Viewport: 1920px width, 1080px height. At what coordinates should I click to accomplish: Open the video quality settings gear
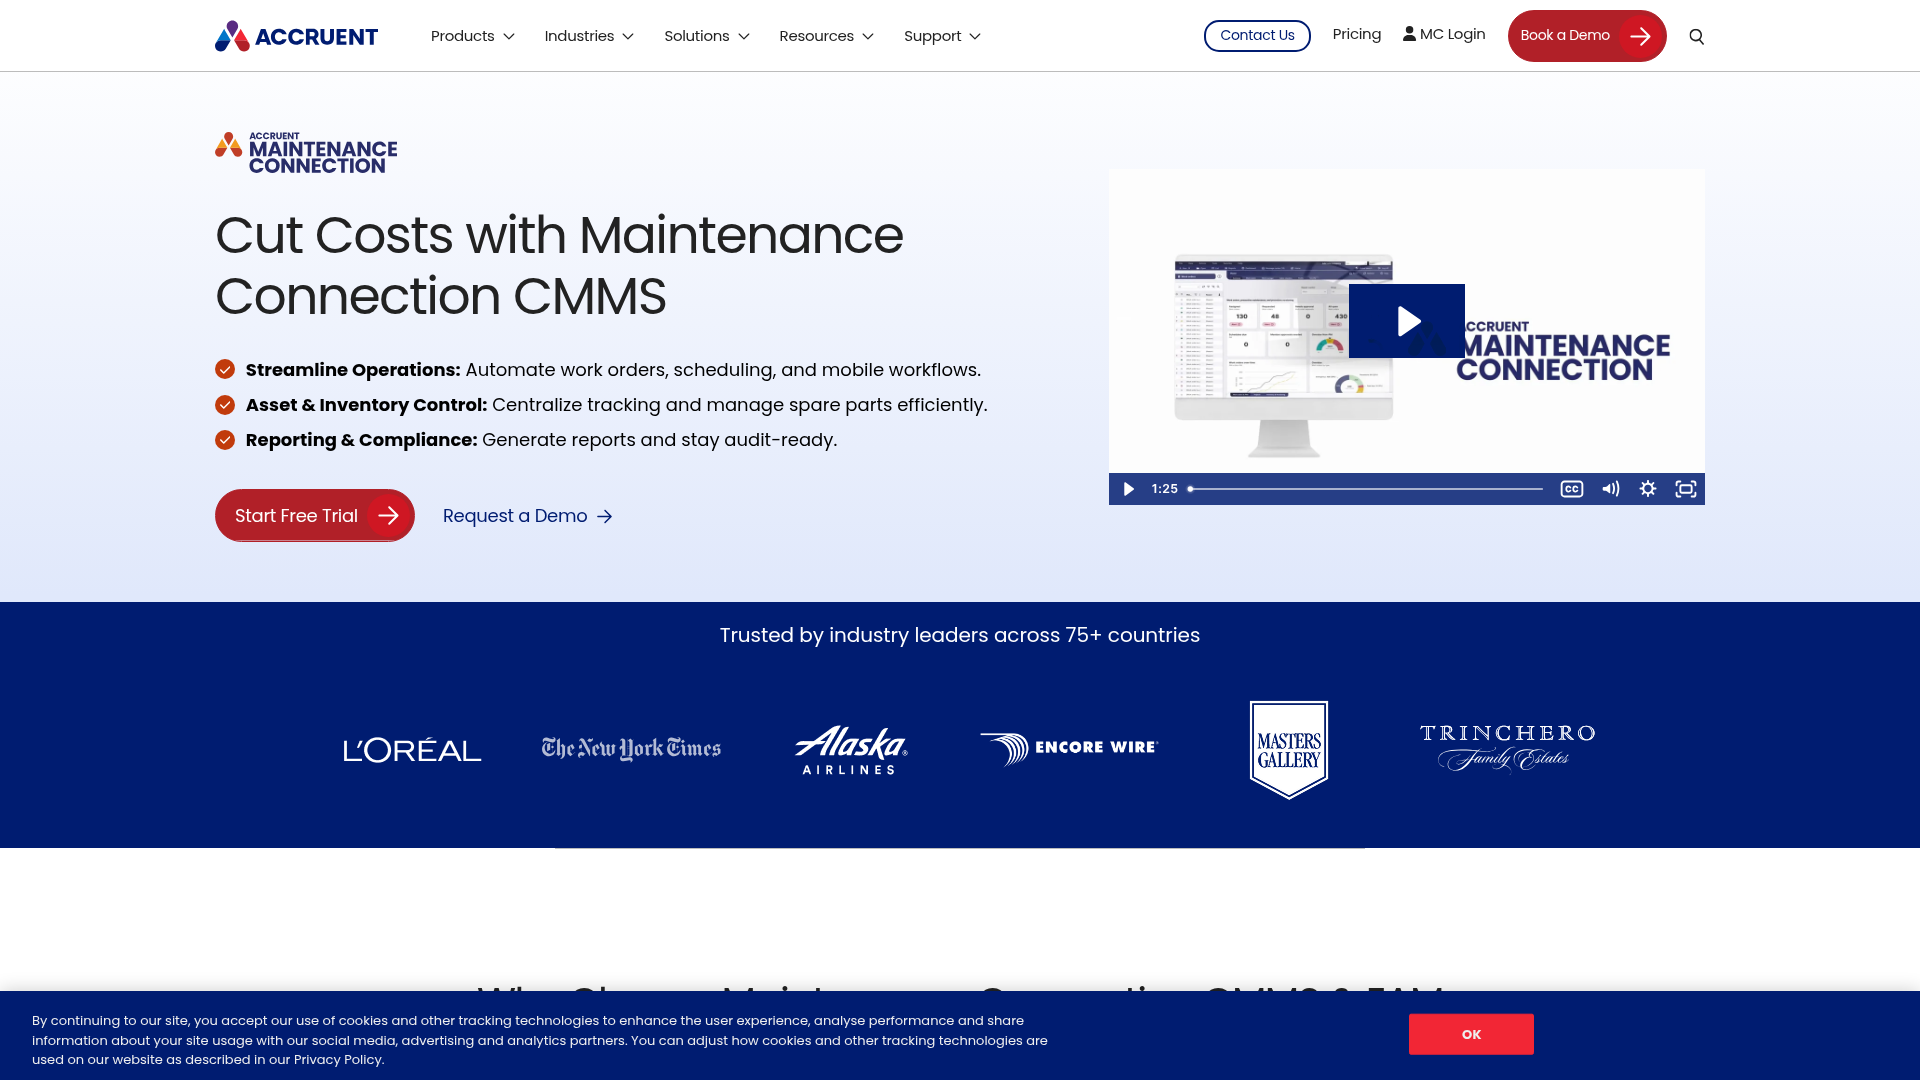tap(1647, 489)
